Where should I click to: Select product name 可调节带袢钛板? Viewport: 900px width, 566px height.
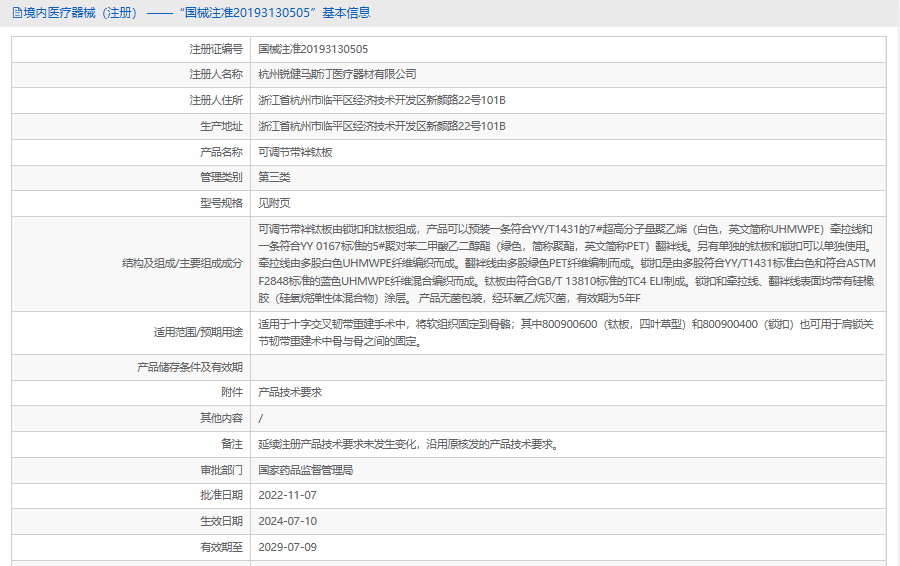295,152
